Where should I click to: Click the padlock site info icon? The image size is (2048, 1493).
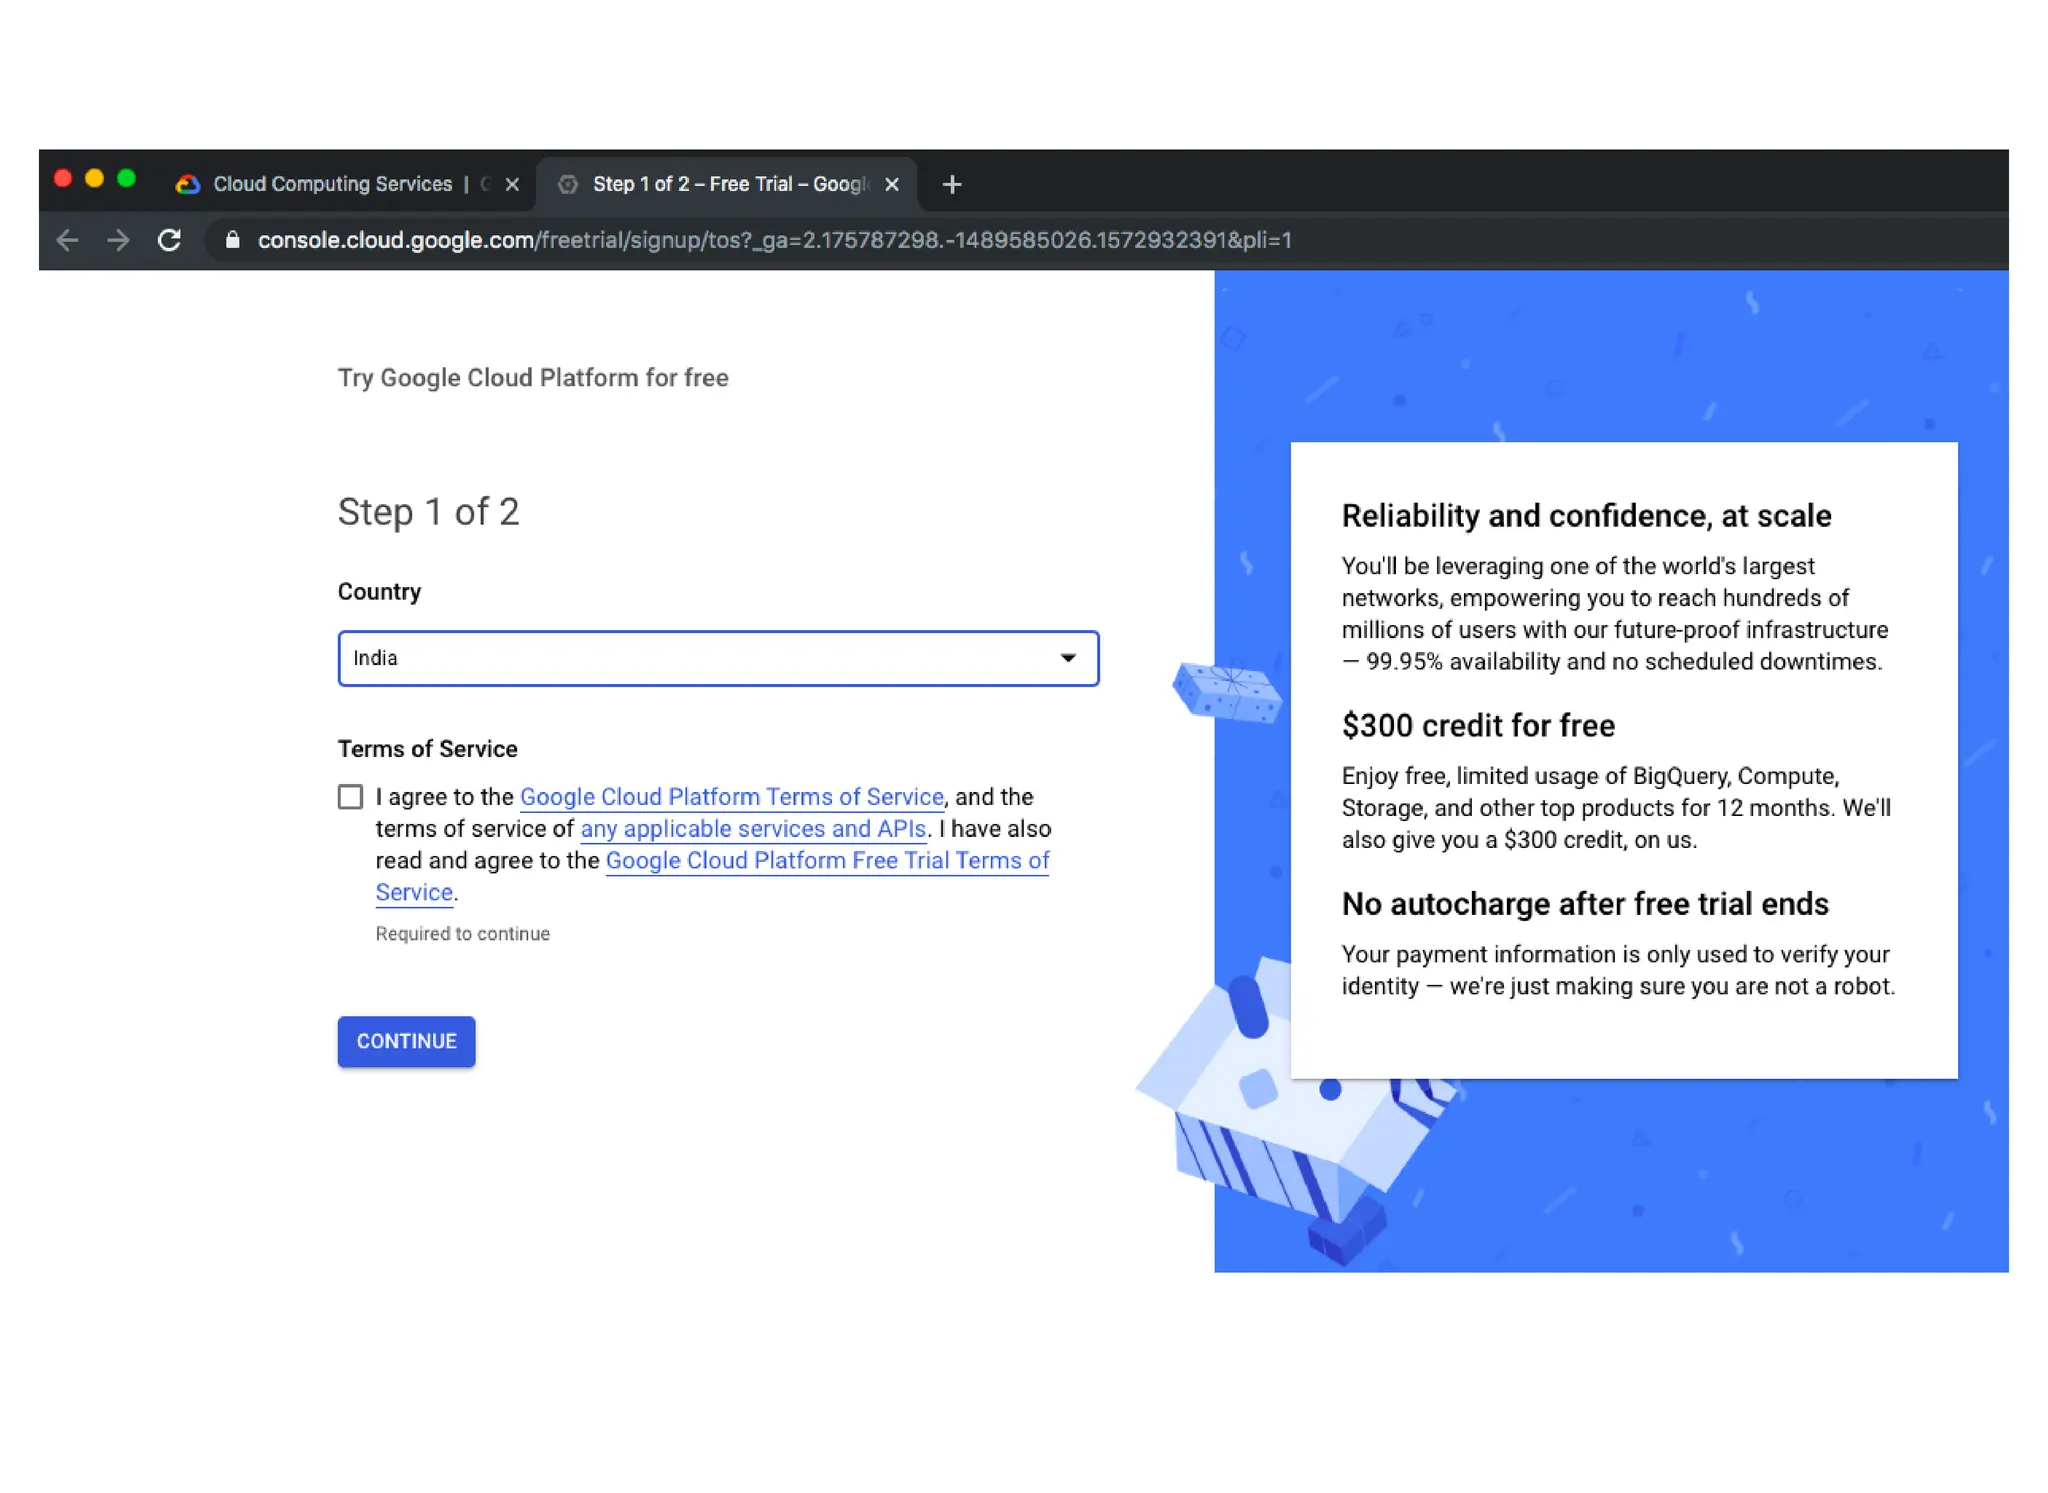232,240
